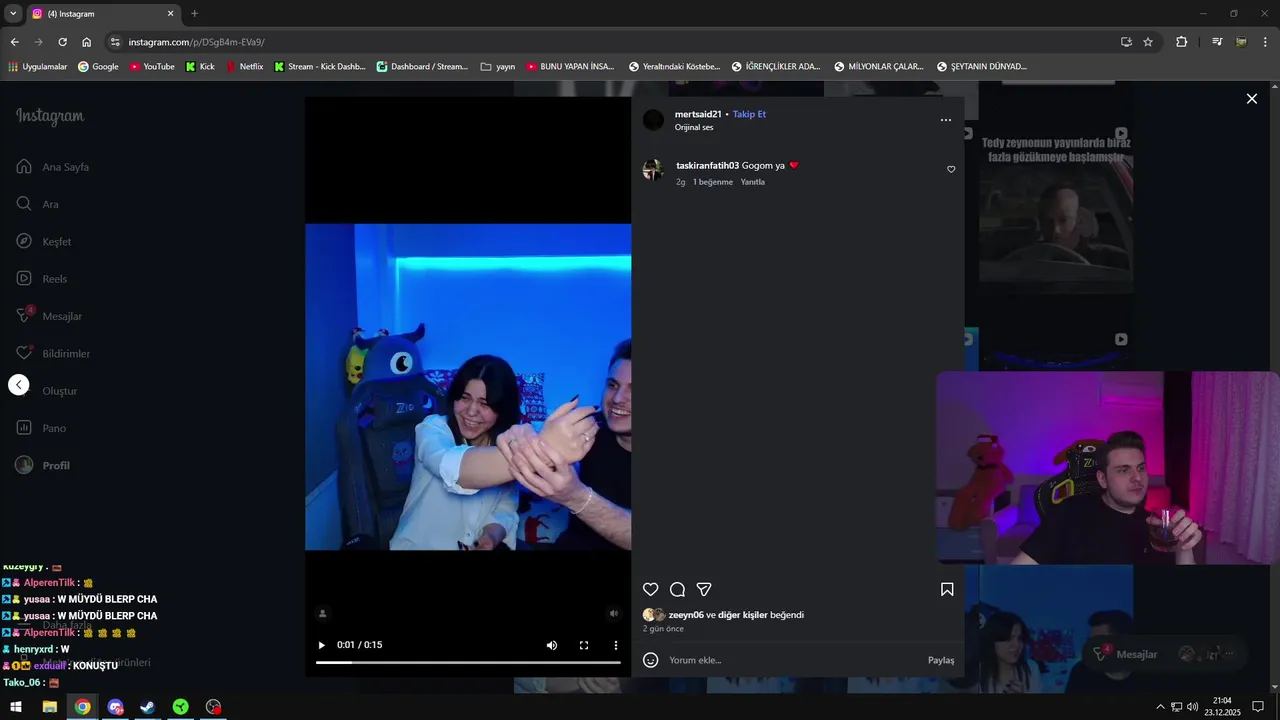Open Reels from the sidebar
The image size is (1280, 720).
pos(42,279)
